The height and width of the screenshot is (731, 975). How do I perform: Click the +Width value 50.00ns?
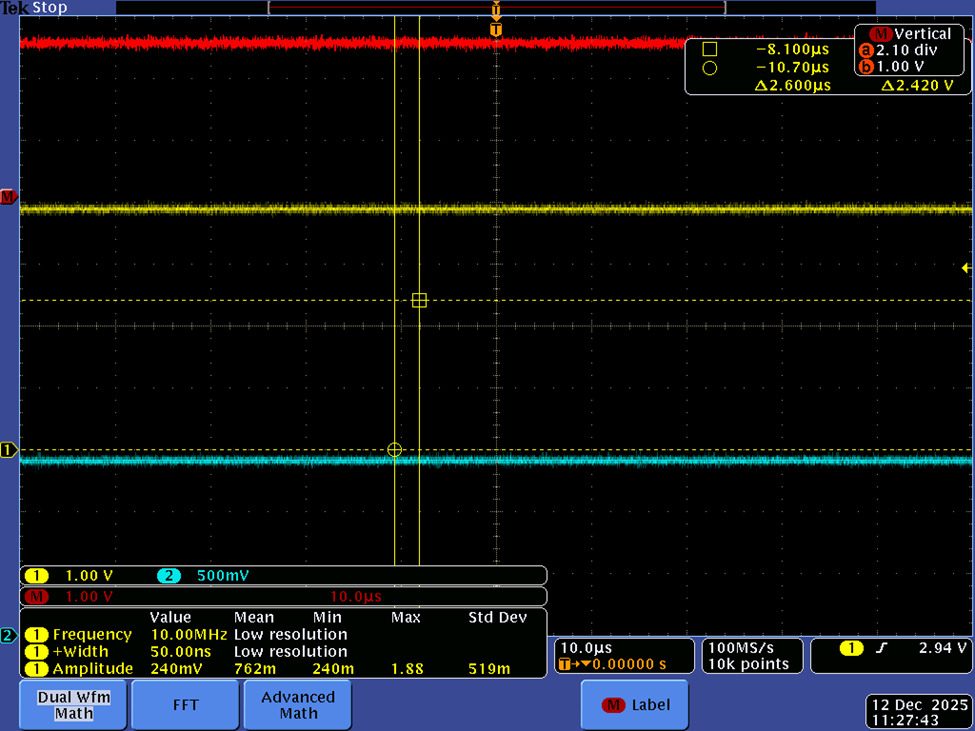pyautogui.click(x=180, y=651)
